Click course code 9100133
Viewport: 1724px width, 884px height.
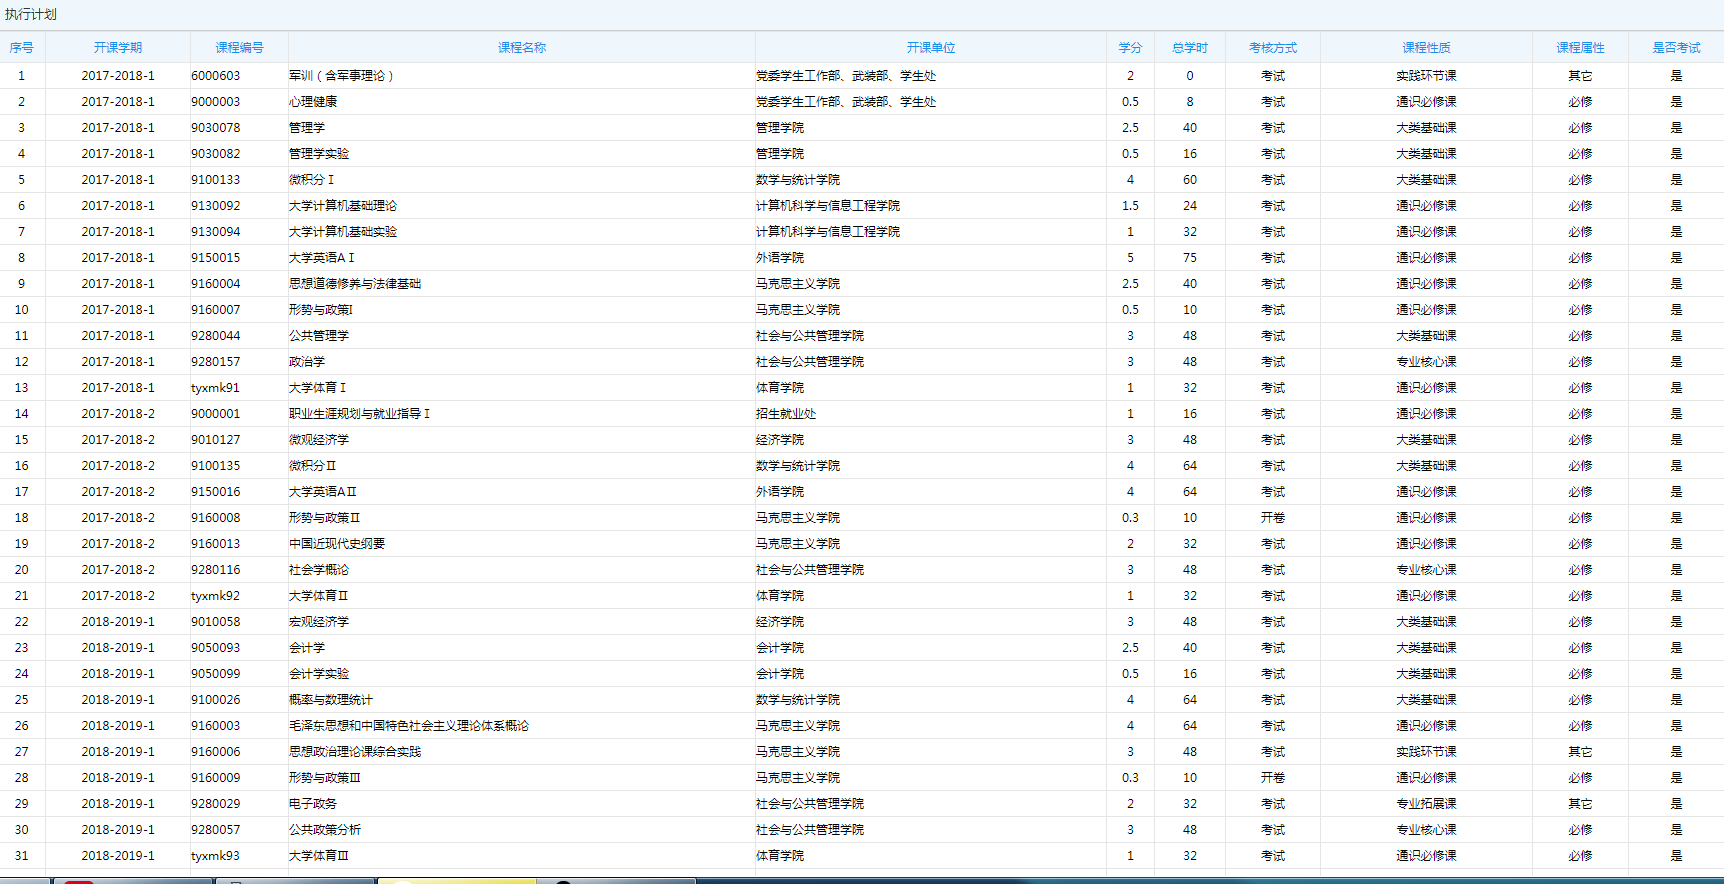click(x=216, y=180)
